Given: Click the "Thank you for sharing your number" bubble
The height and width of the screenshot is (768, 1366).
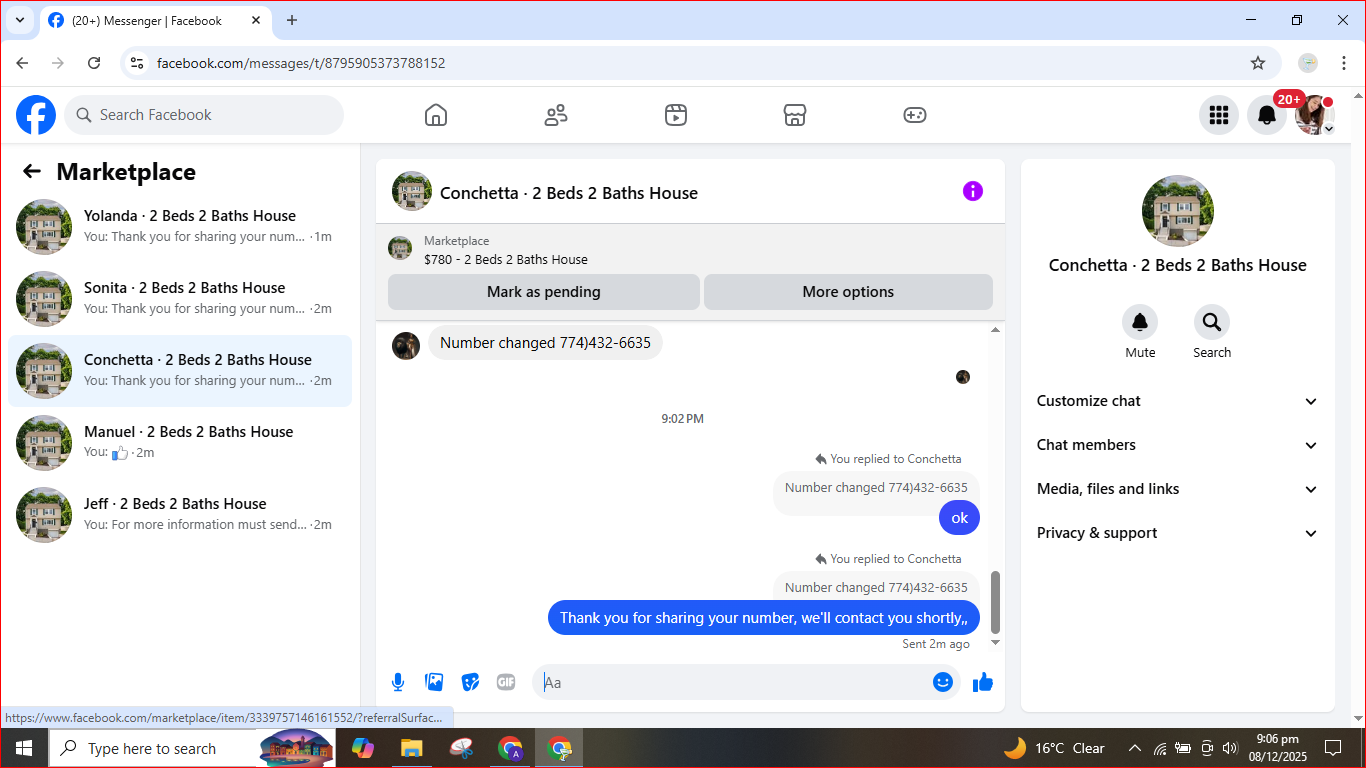Looking at the screenshot, I should 764,617.
